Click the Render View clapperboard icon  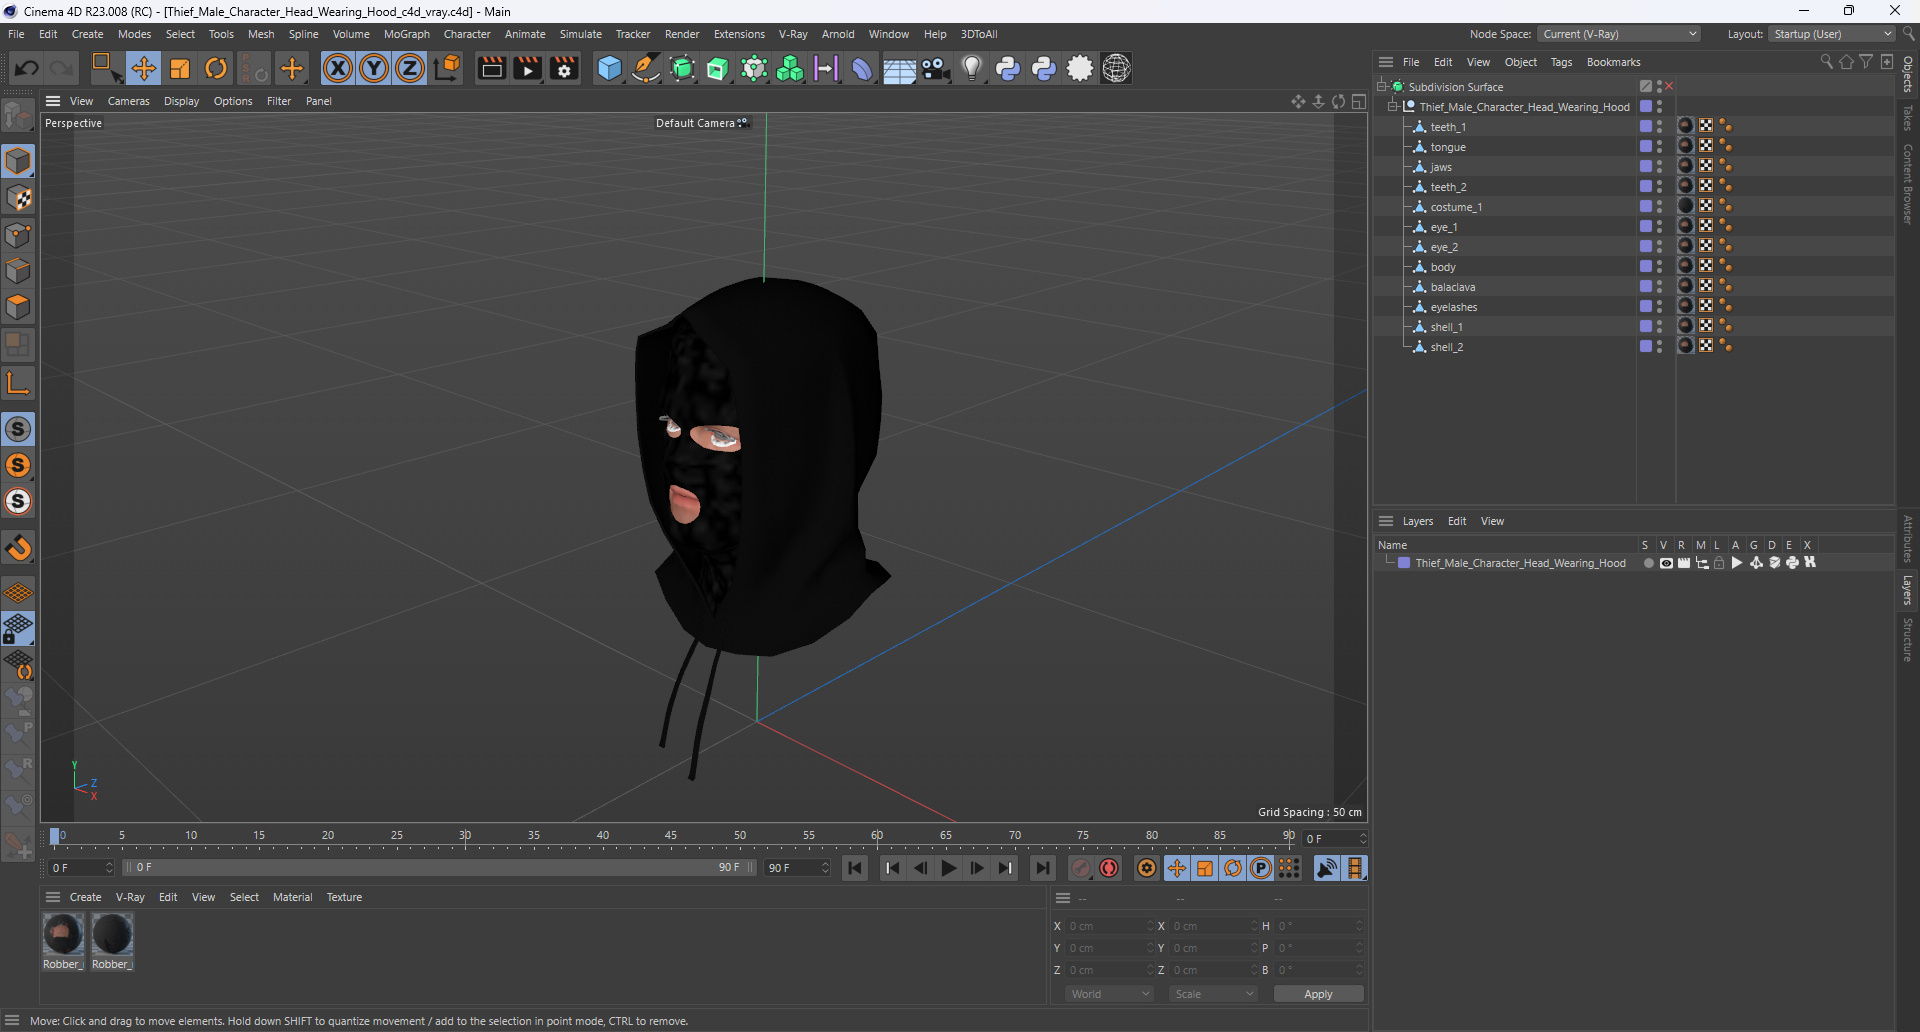click(491, 68)
